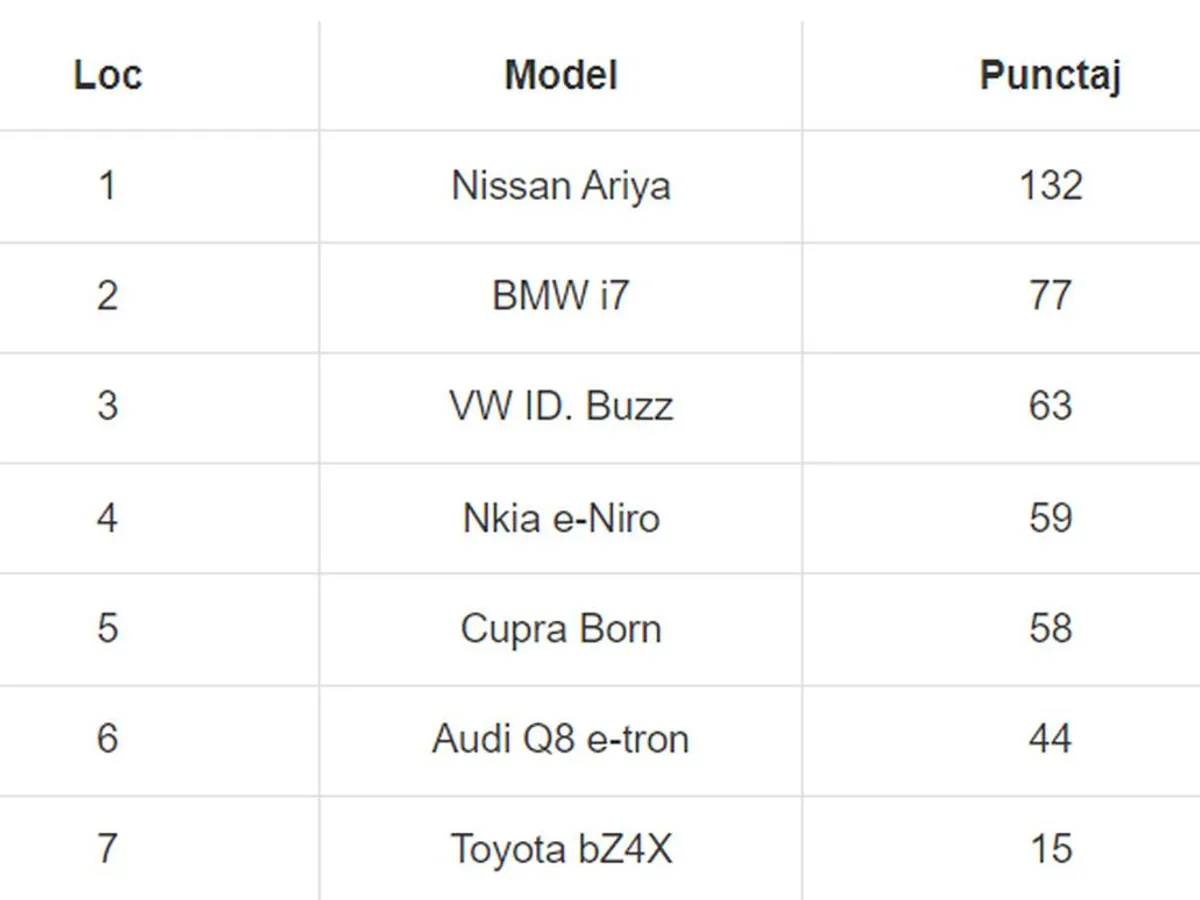Viewport: 1200px width, 900px height.
Task: Click the score 15 cell
Action: [1050, 850]
